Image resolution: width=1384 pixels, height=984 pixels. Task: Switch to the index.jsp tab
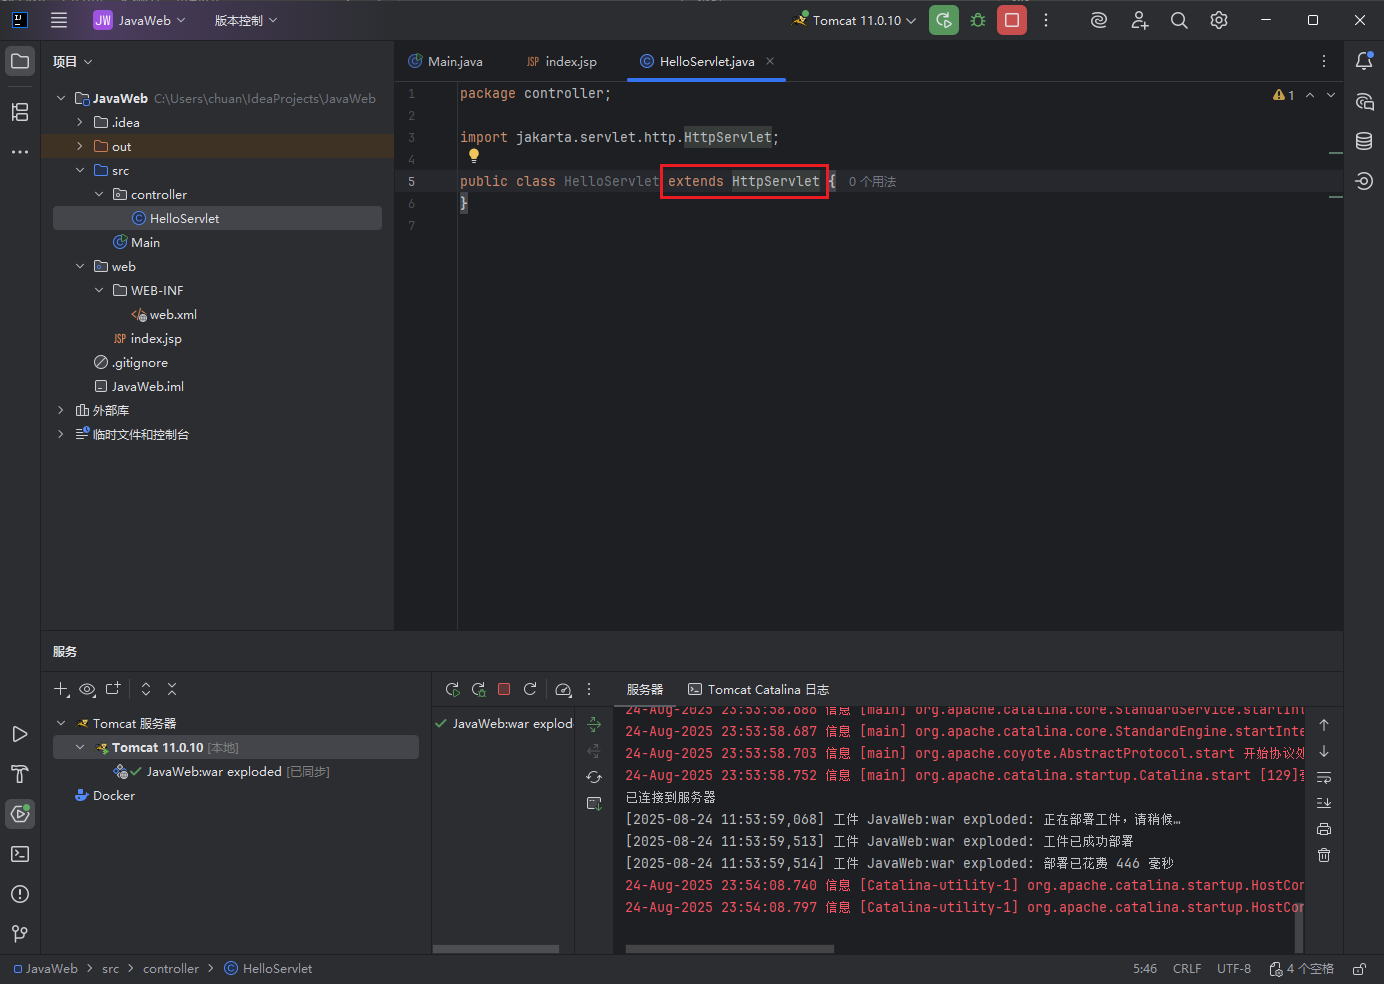[562, 61]
